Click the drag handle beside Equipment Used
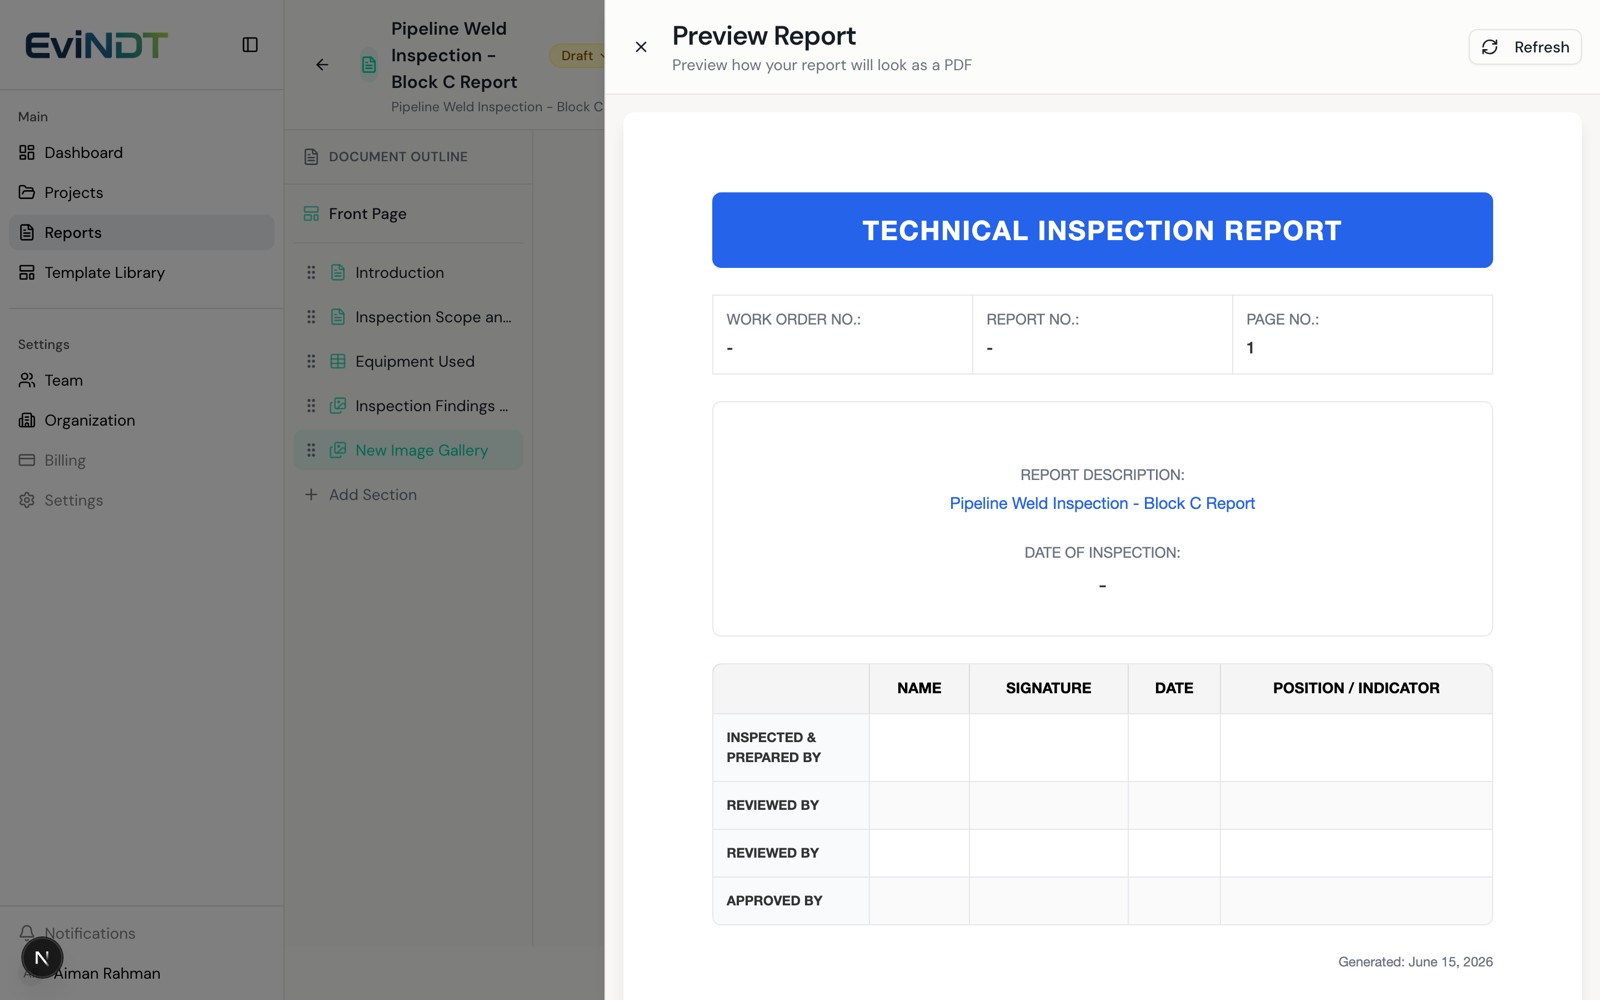 (311, 362)
